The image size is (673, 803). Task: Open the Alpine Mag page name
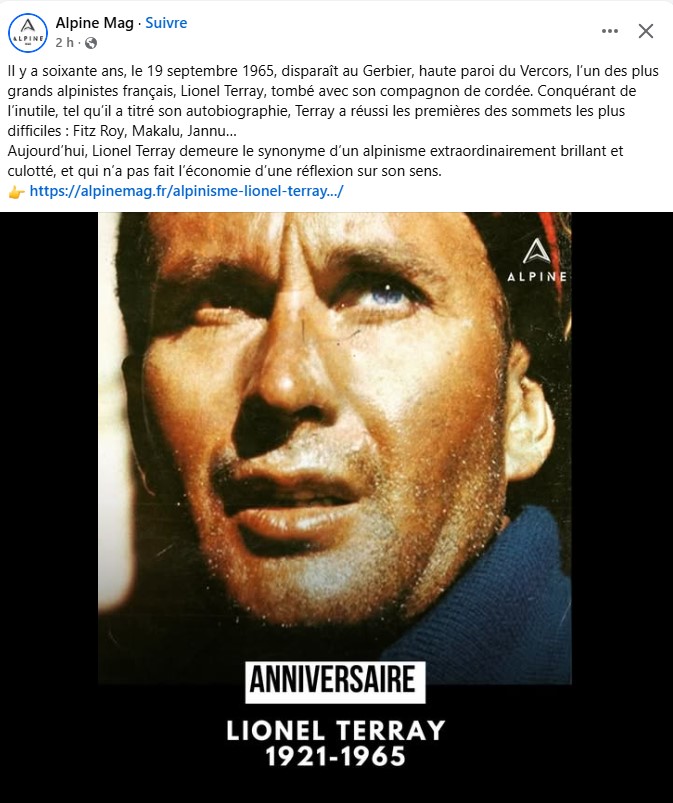point(95,23)
